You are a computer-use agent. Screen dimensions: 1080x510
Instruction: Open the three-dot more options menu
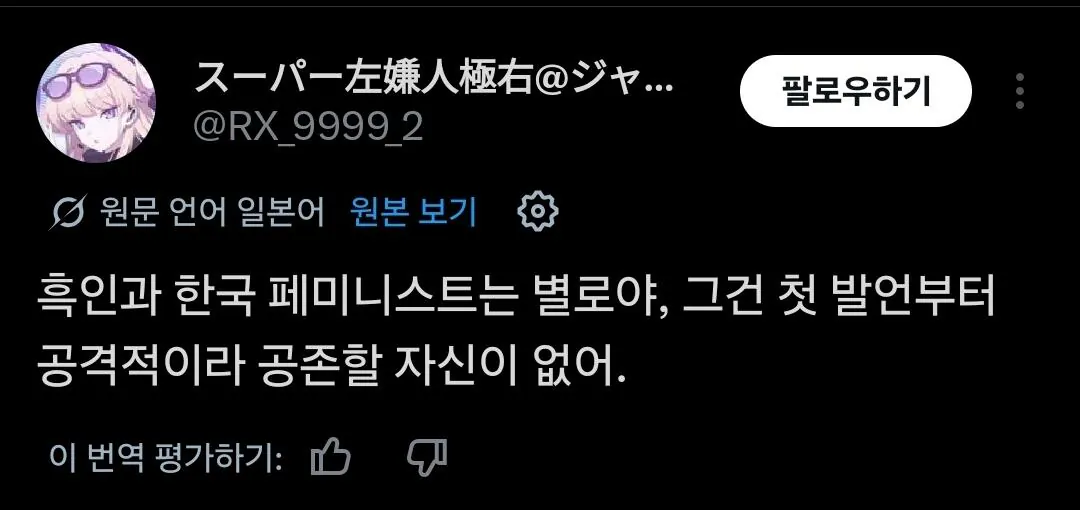1020,91
